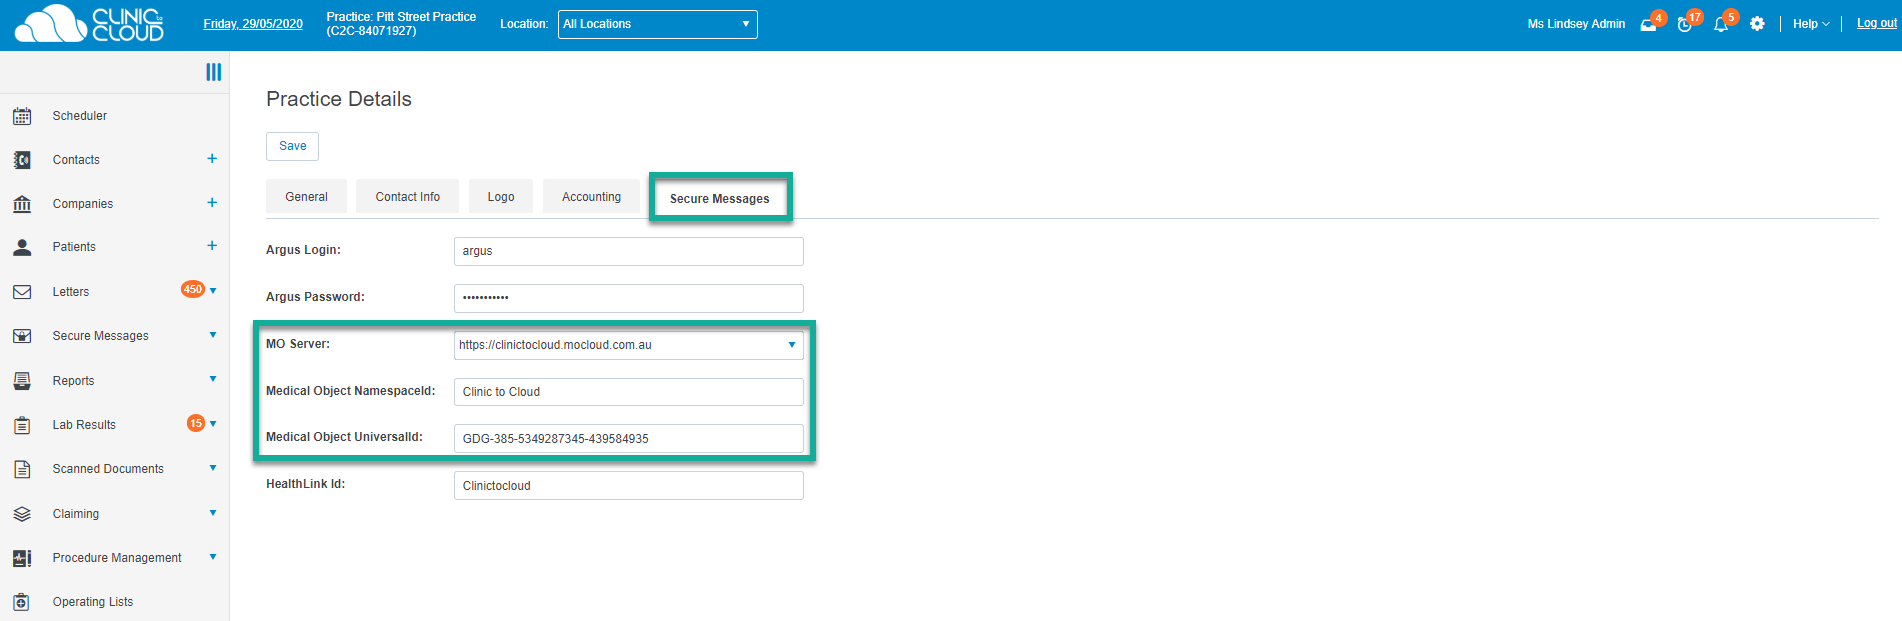Add a new contact with the plus icon
Image resolution: width=1902 pixels, height=621 pixels.
click(212, 159)
